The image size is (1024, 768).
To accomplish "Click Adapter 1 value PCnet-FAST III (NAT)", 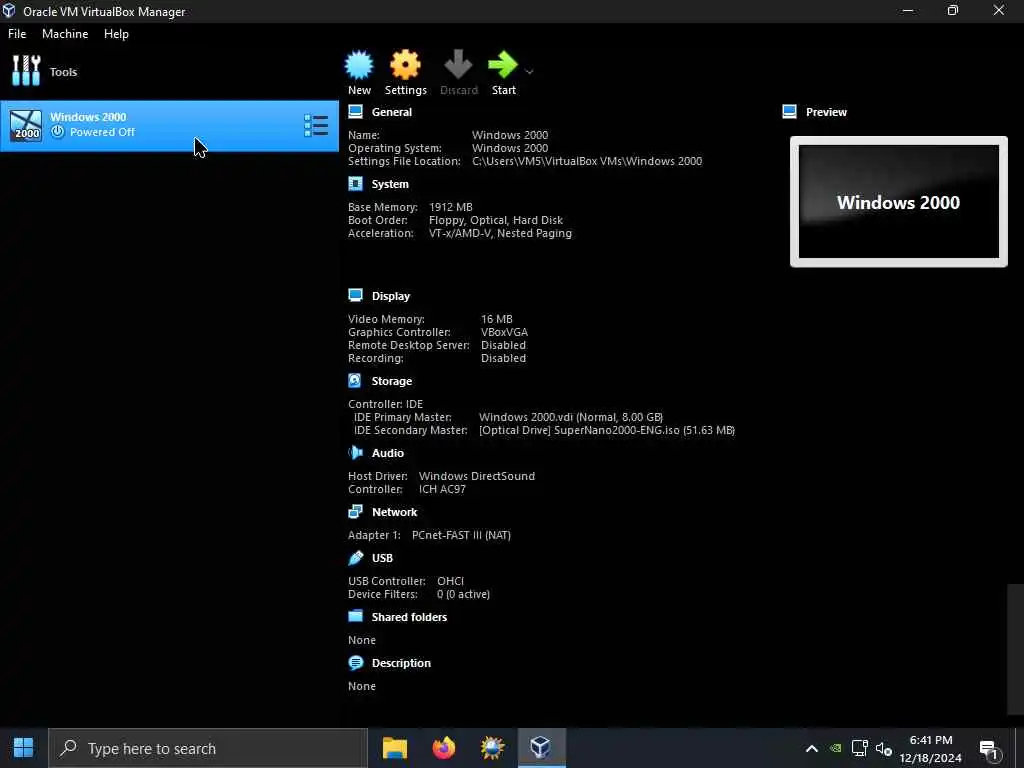I will (x=461, y=535).
